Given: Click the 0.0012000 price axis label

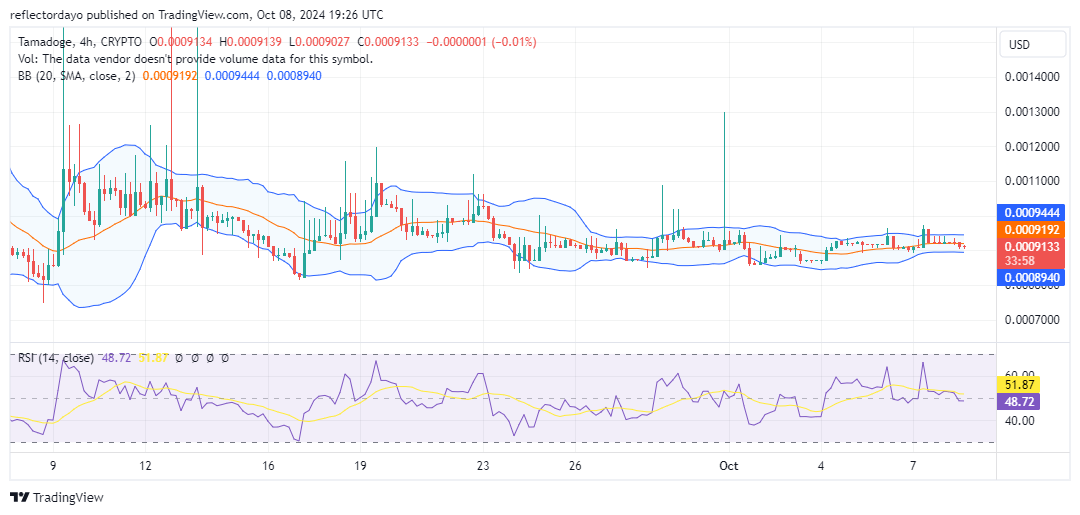Looking at the screenshot, I should coord(1031,147).
